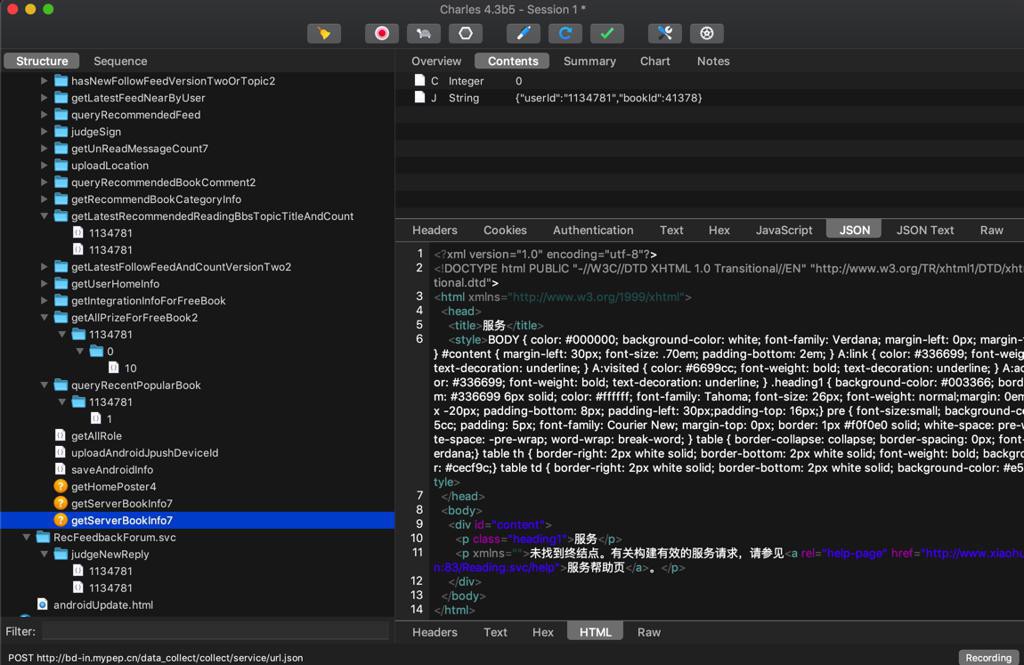Repeat the selected request with refresh icon

coord(564,33)
